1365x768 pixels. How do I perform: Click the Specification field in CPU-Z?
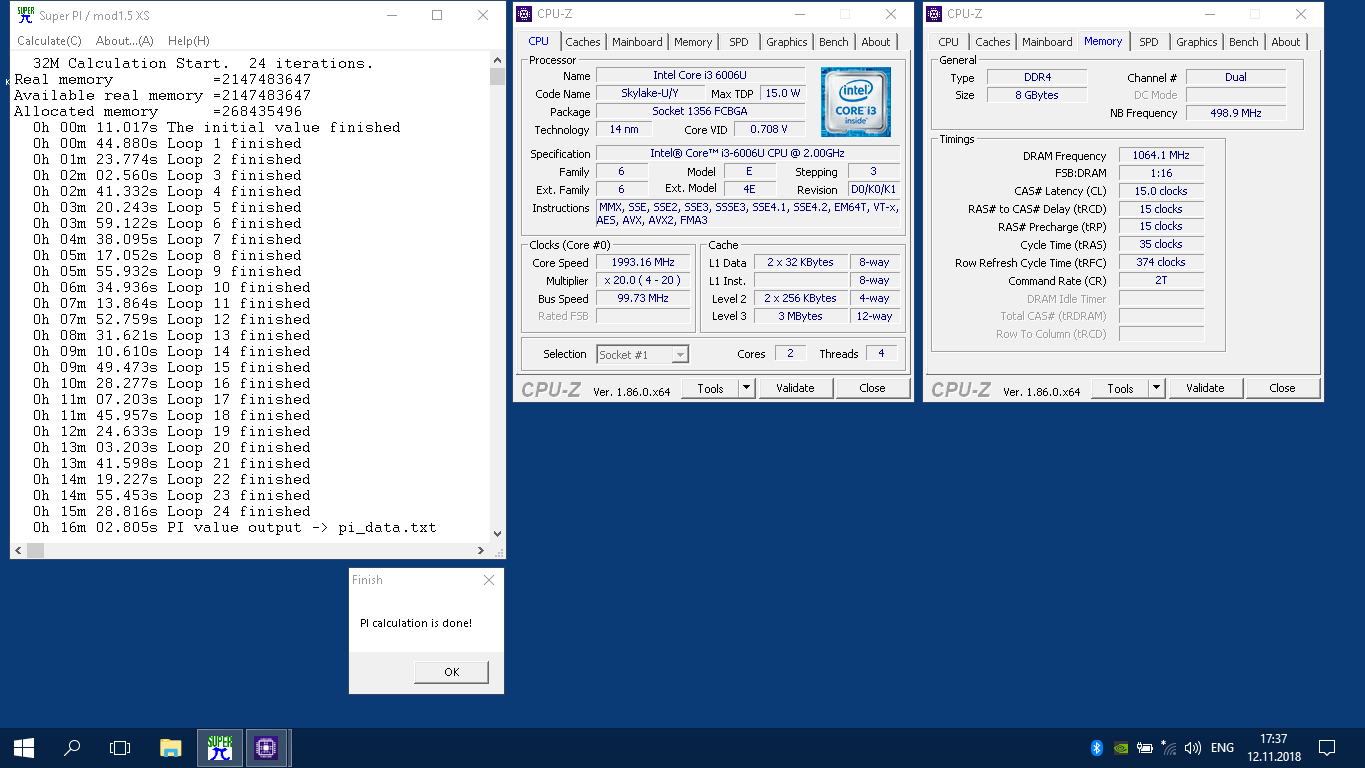(x=747, y=153)
